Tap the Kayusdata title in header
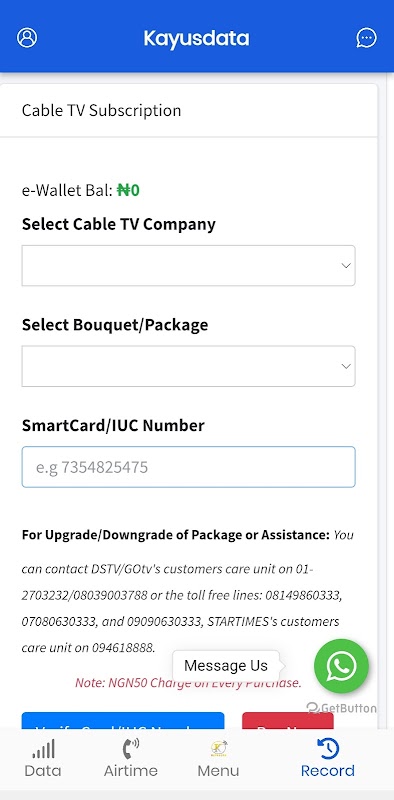The width and height of the screenshot is (394, 800). (x=196, y=38)
